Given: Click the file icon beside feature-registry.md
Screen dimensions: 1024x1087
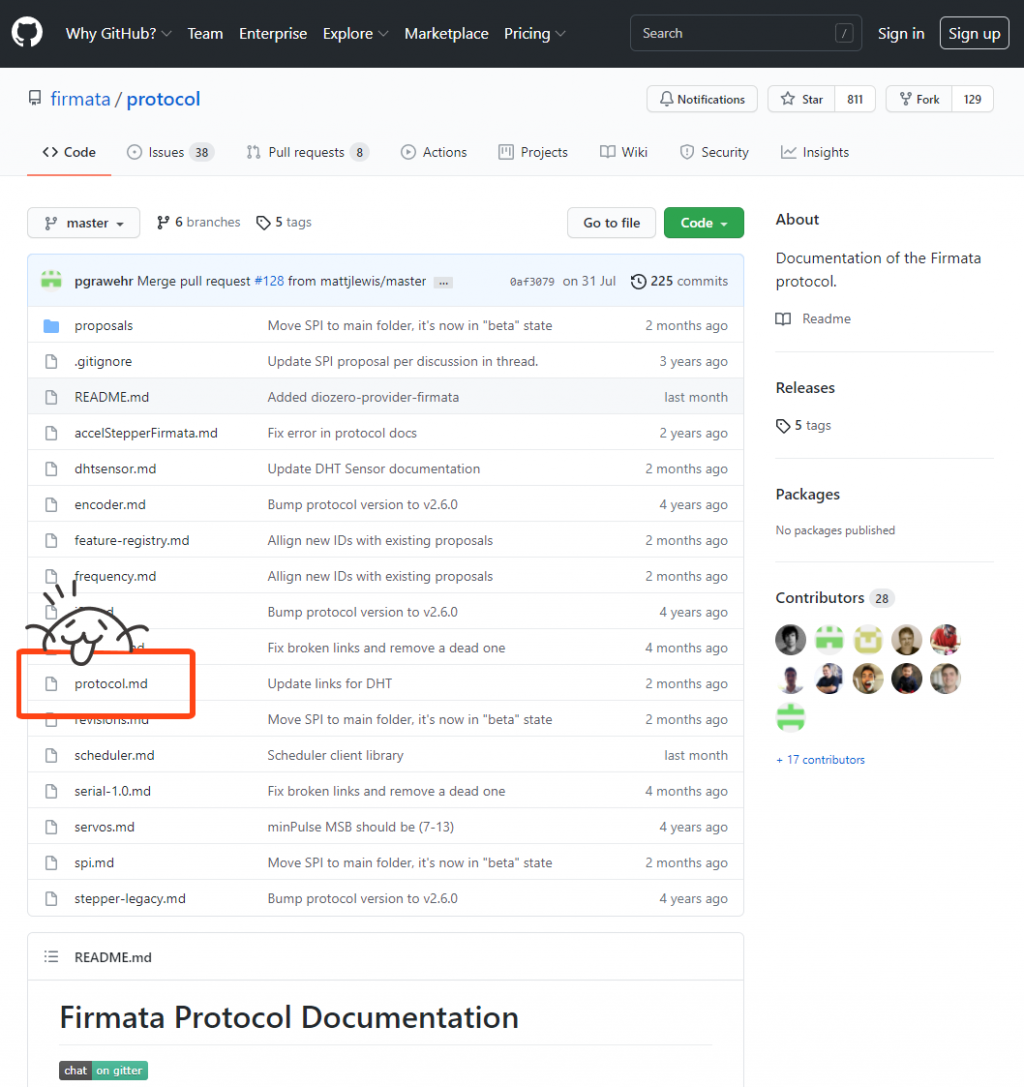Looking at the screenshot, I should (51, 541).
